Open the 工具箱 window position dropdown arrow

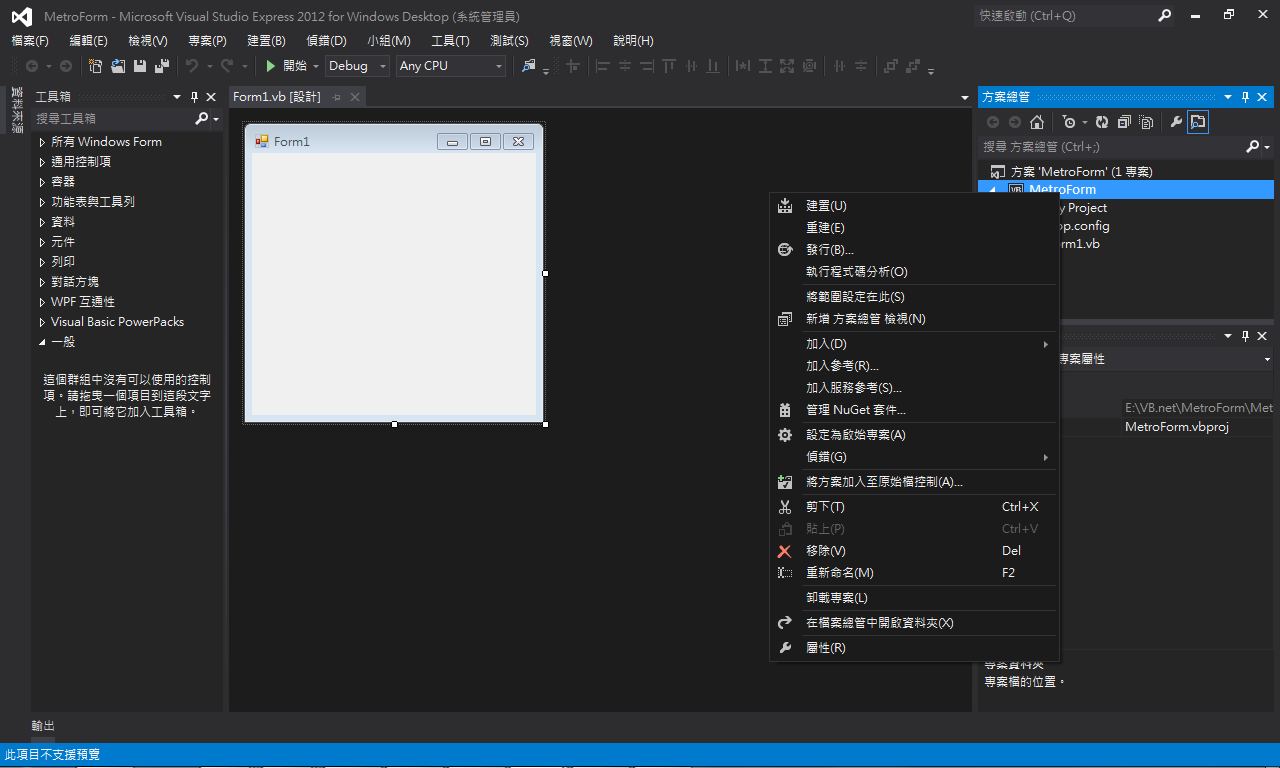point(177,97)
